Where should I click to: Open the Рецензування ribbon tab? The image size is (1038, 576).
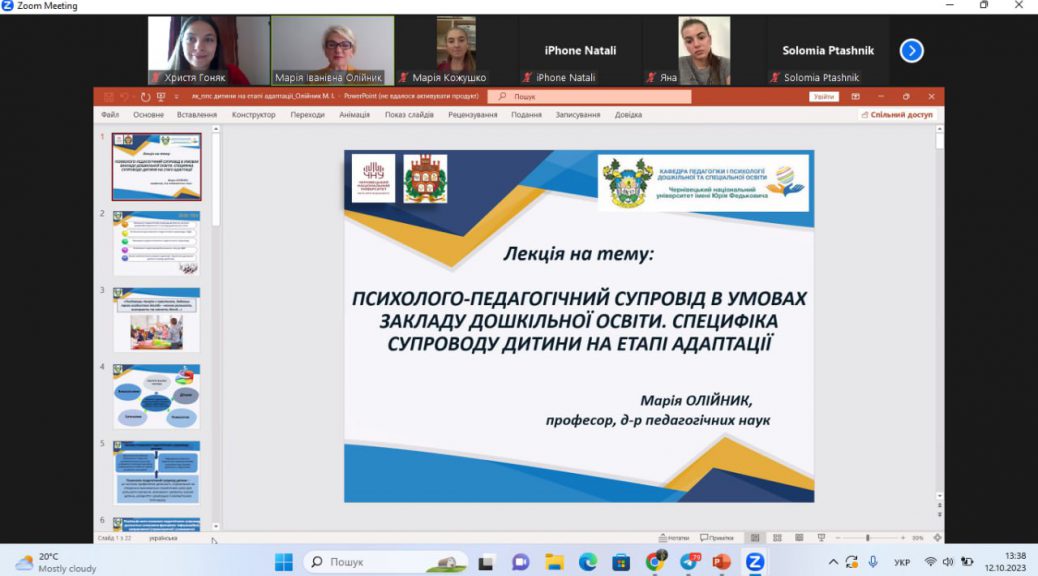(x=473, y=115)
